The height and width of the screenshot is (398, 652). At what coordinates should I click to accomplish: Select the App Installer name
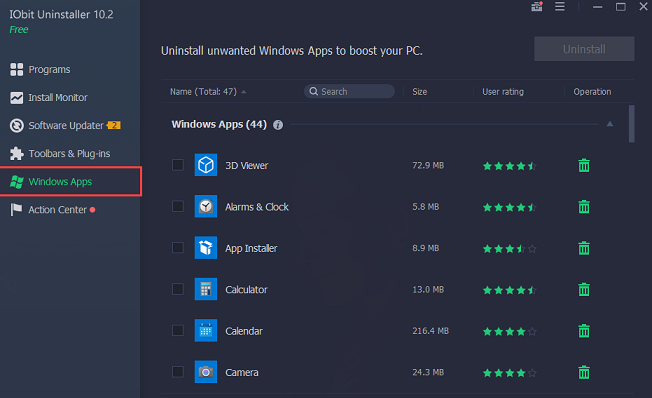click(251, 248)
